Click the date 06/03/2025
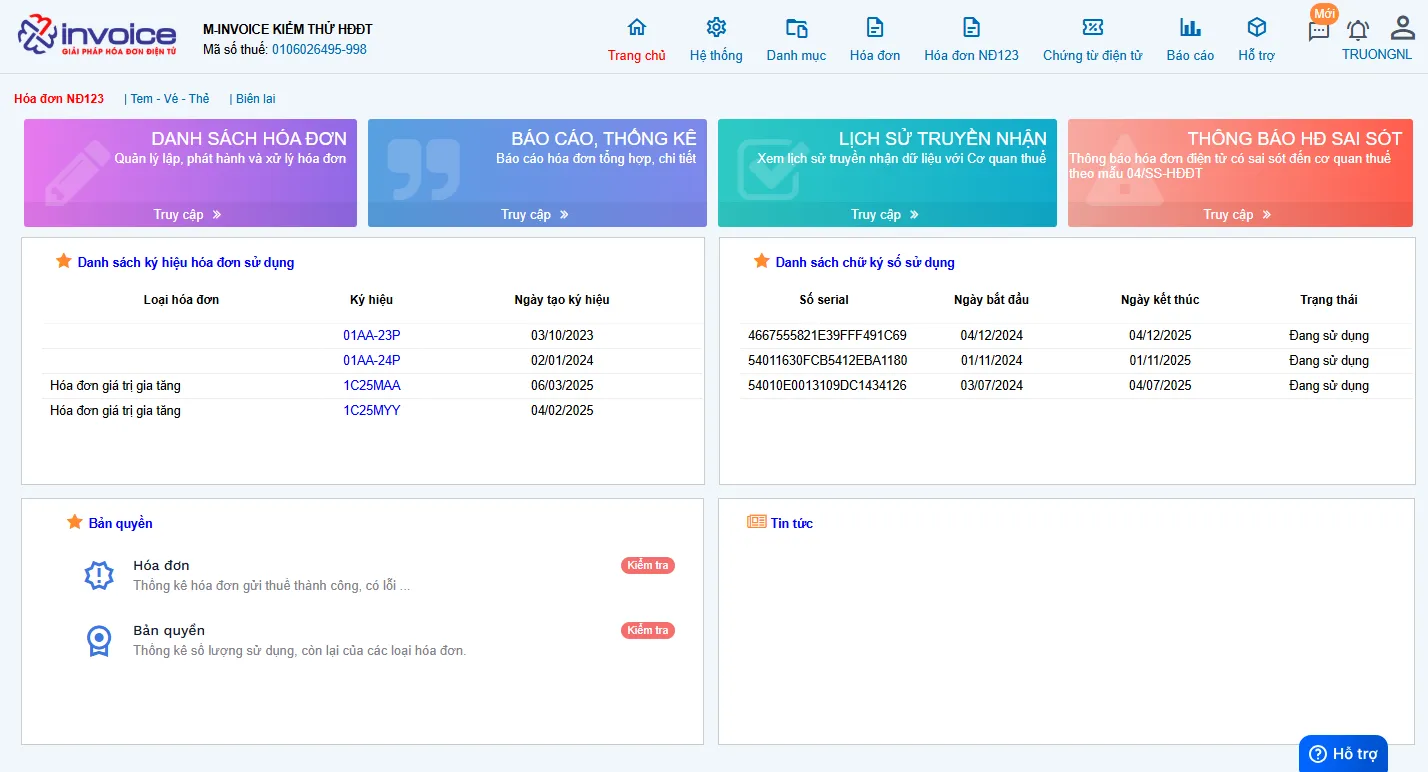The image size is (1428, 772). 562,386
